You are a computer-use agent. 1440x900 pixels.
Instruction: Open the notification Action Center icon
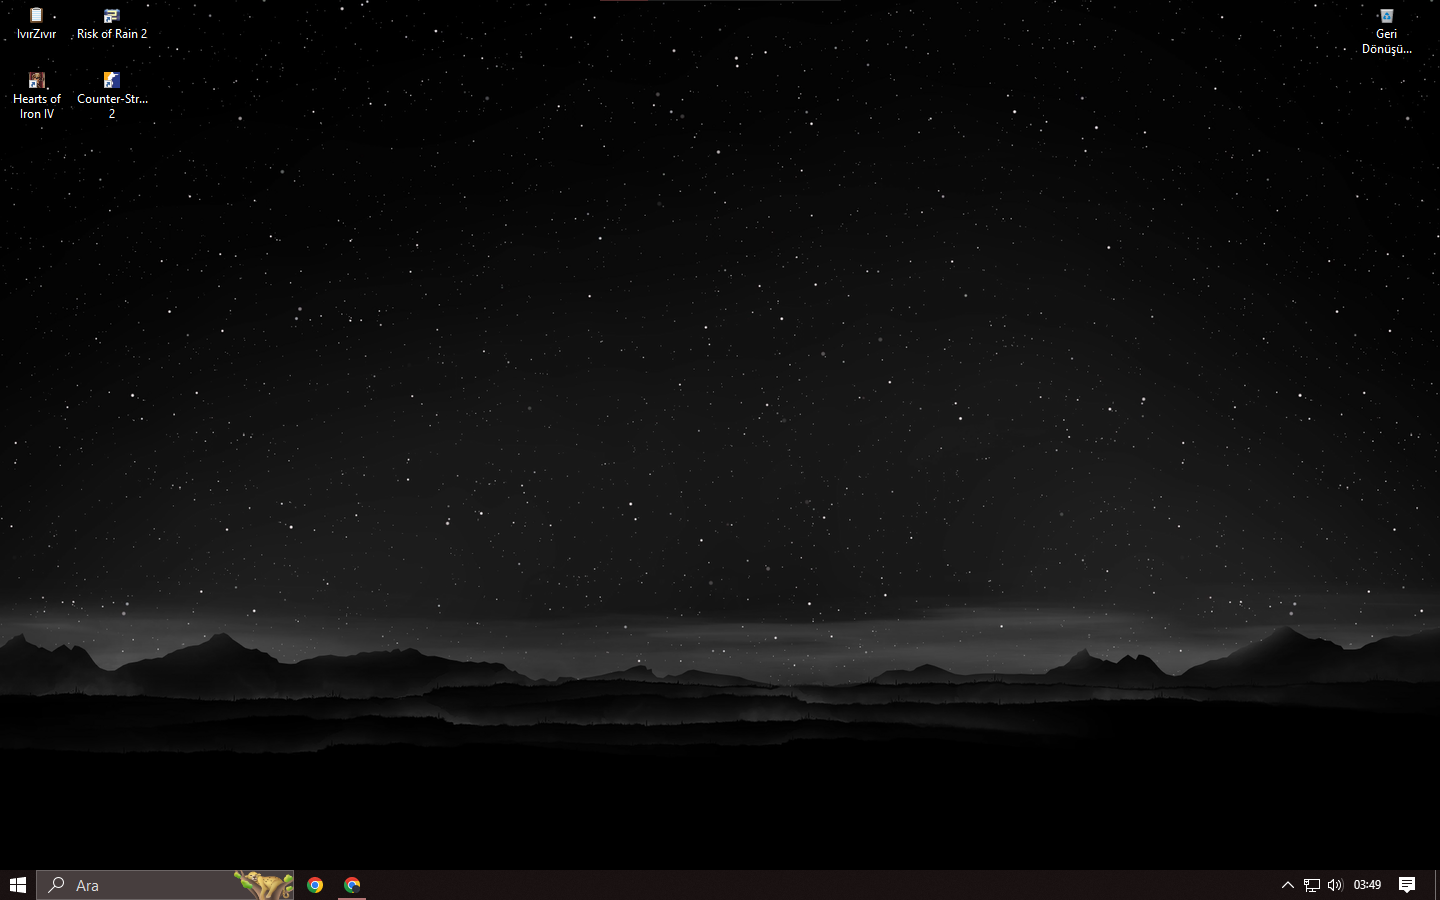[1407, 885]
